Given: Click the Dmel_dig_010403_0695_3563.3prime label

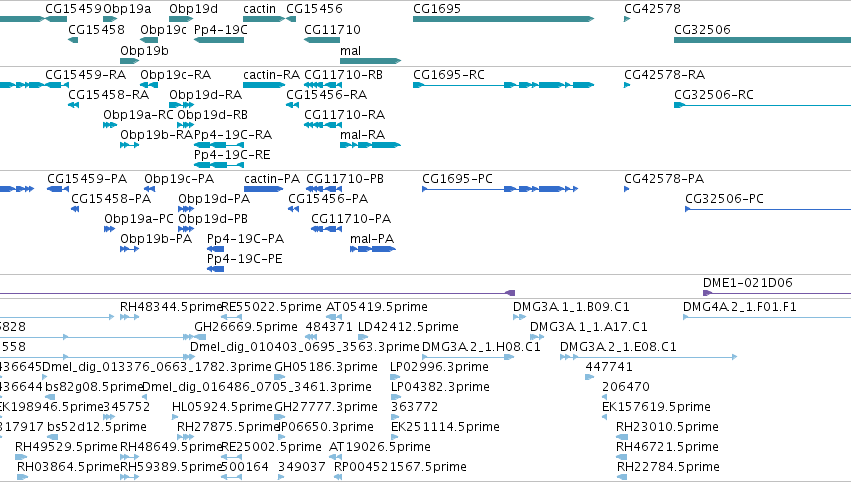Looking at the screenshot, I should 305,346.
